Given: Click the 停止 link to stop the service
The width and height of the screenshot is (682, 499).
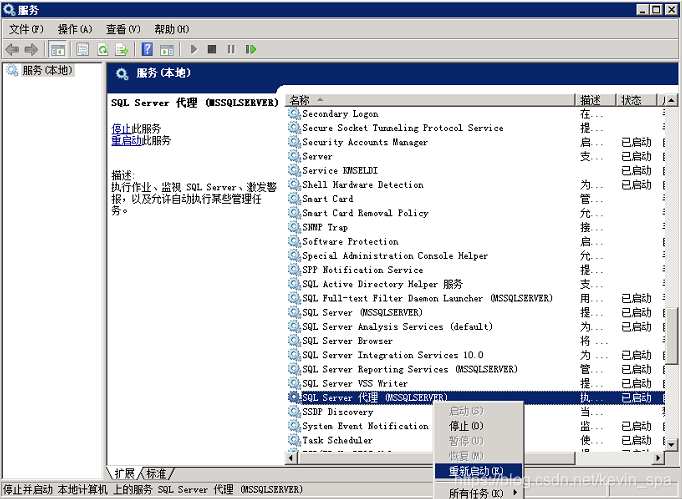Looking at the screenshot, I should 121,129.
